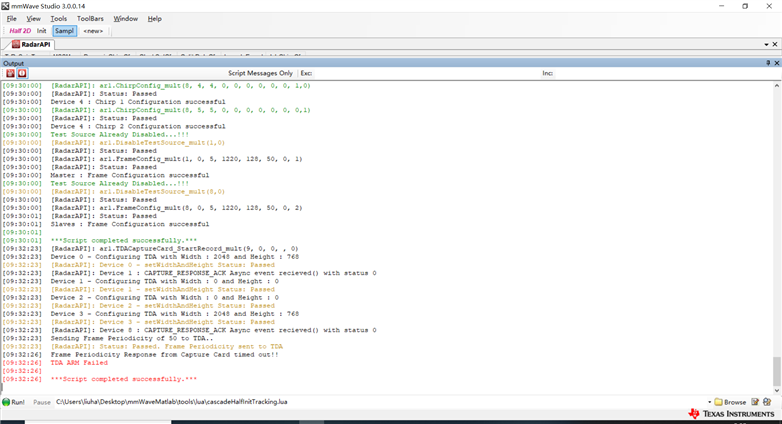Click the Init toolbar button
This screenshot has width=782, height=424.
click(41, 31)
